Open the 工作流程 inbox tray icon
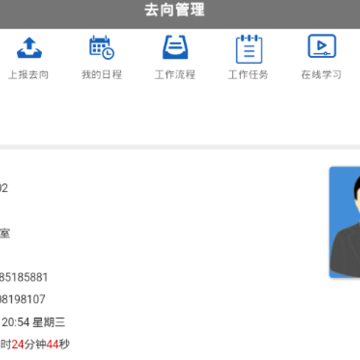Screen dimensions: 360x360 point(175,47)
